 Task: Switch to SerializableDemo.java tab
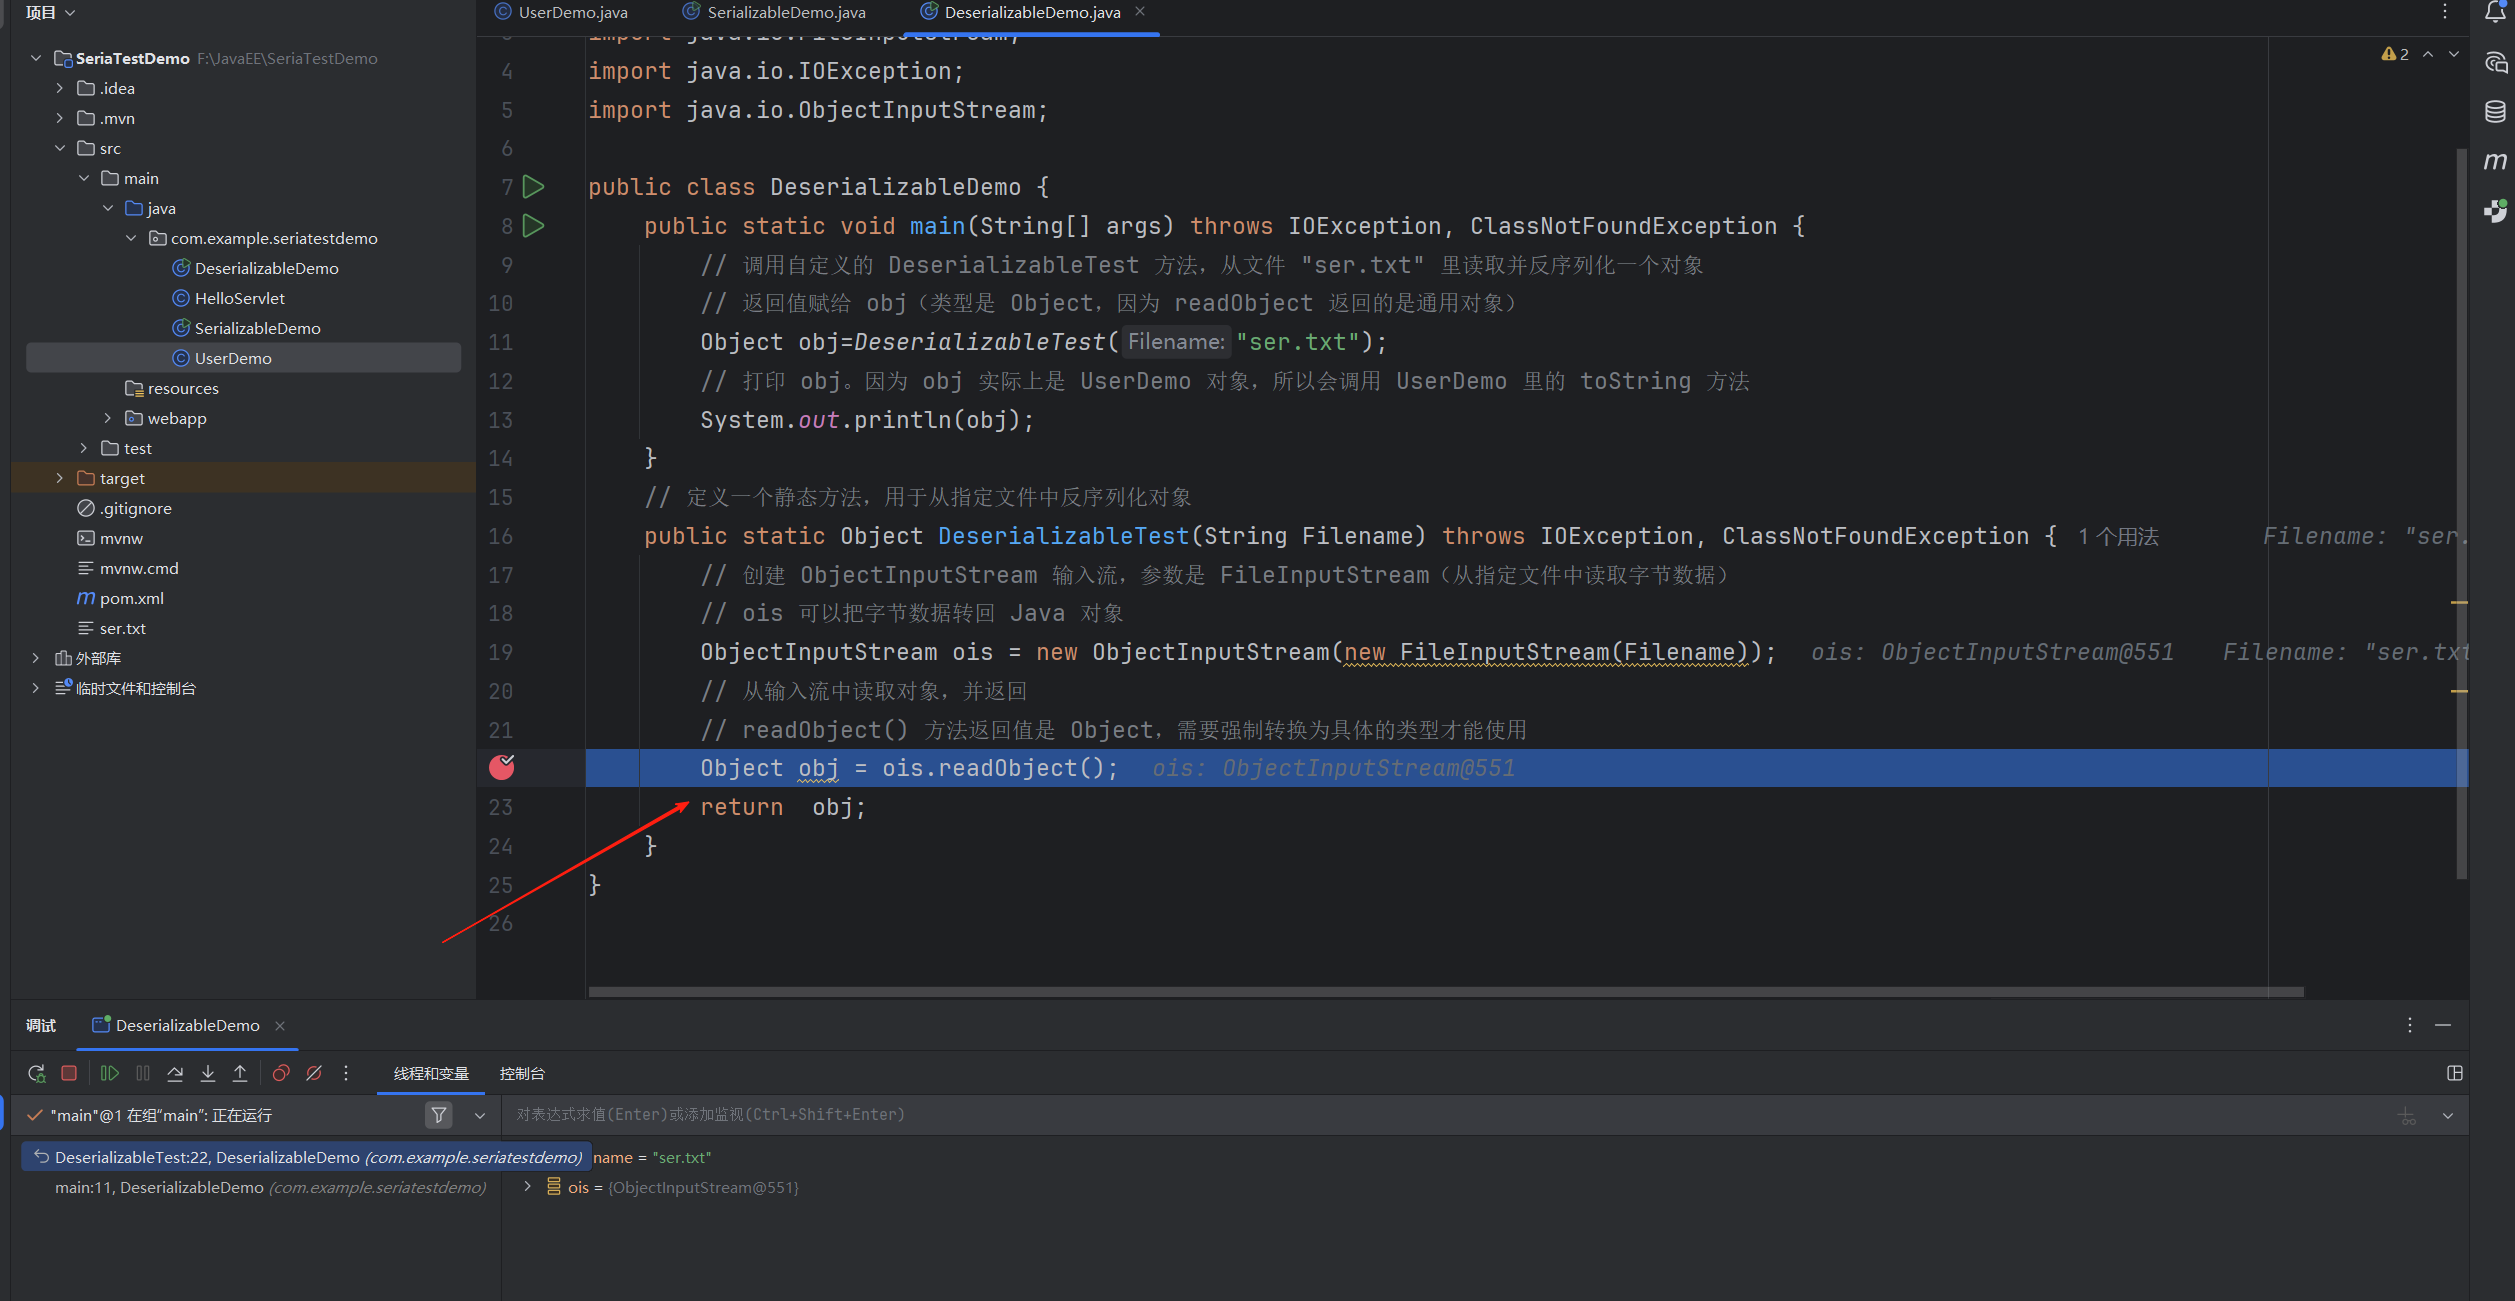point(785,12)
